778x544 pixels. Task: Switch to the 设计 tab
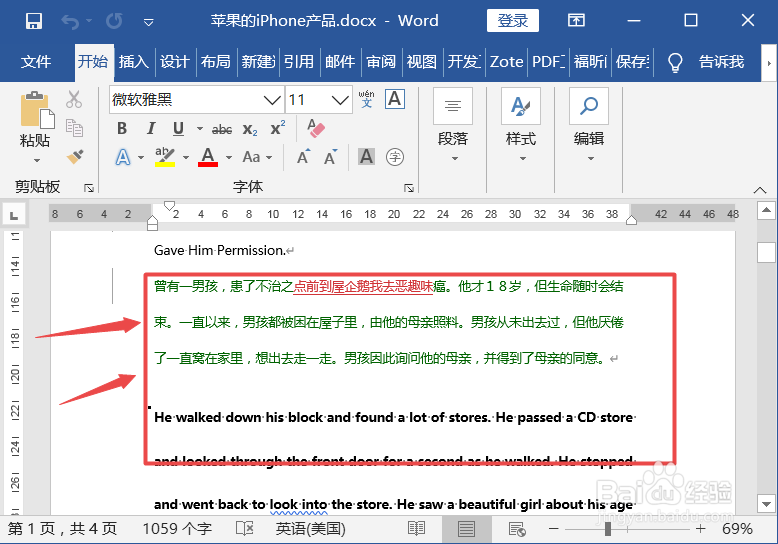pos(175,62)
